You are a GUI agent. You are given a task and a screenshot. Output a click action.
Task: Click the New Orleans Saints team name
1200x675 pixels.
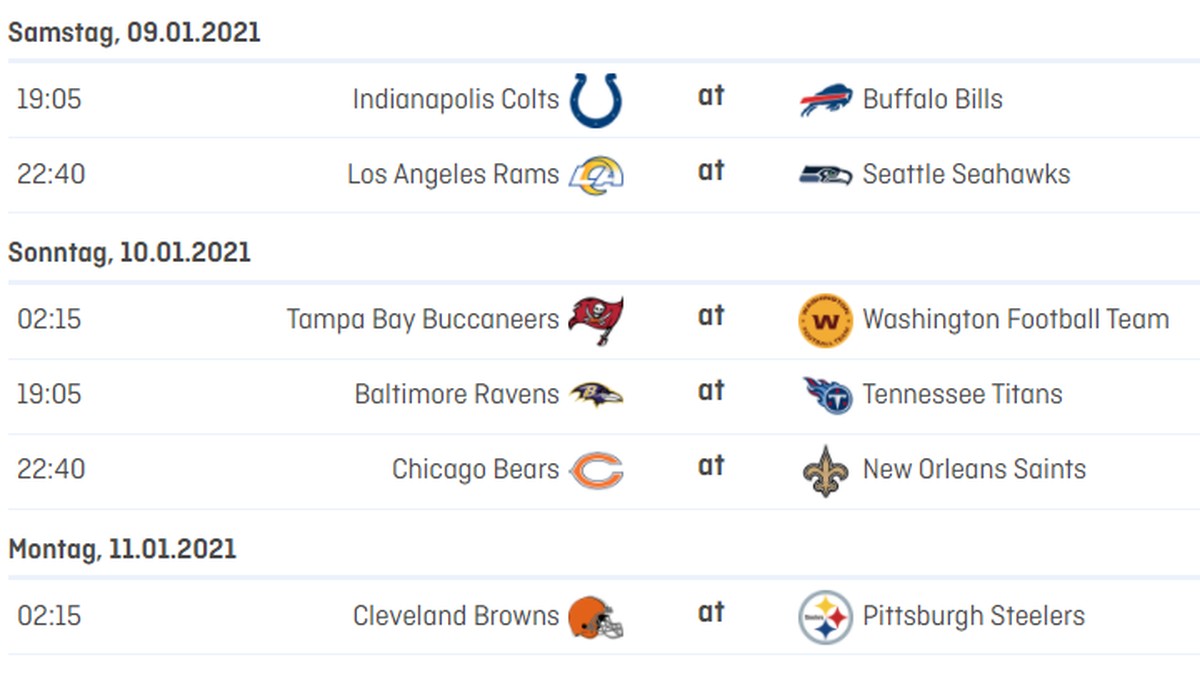(974, 469)
